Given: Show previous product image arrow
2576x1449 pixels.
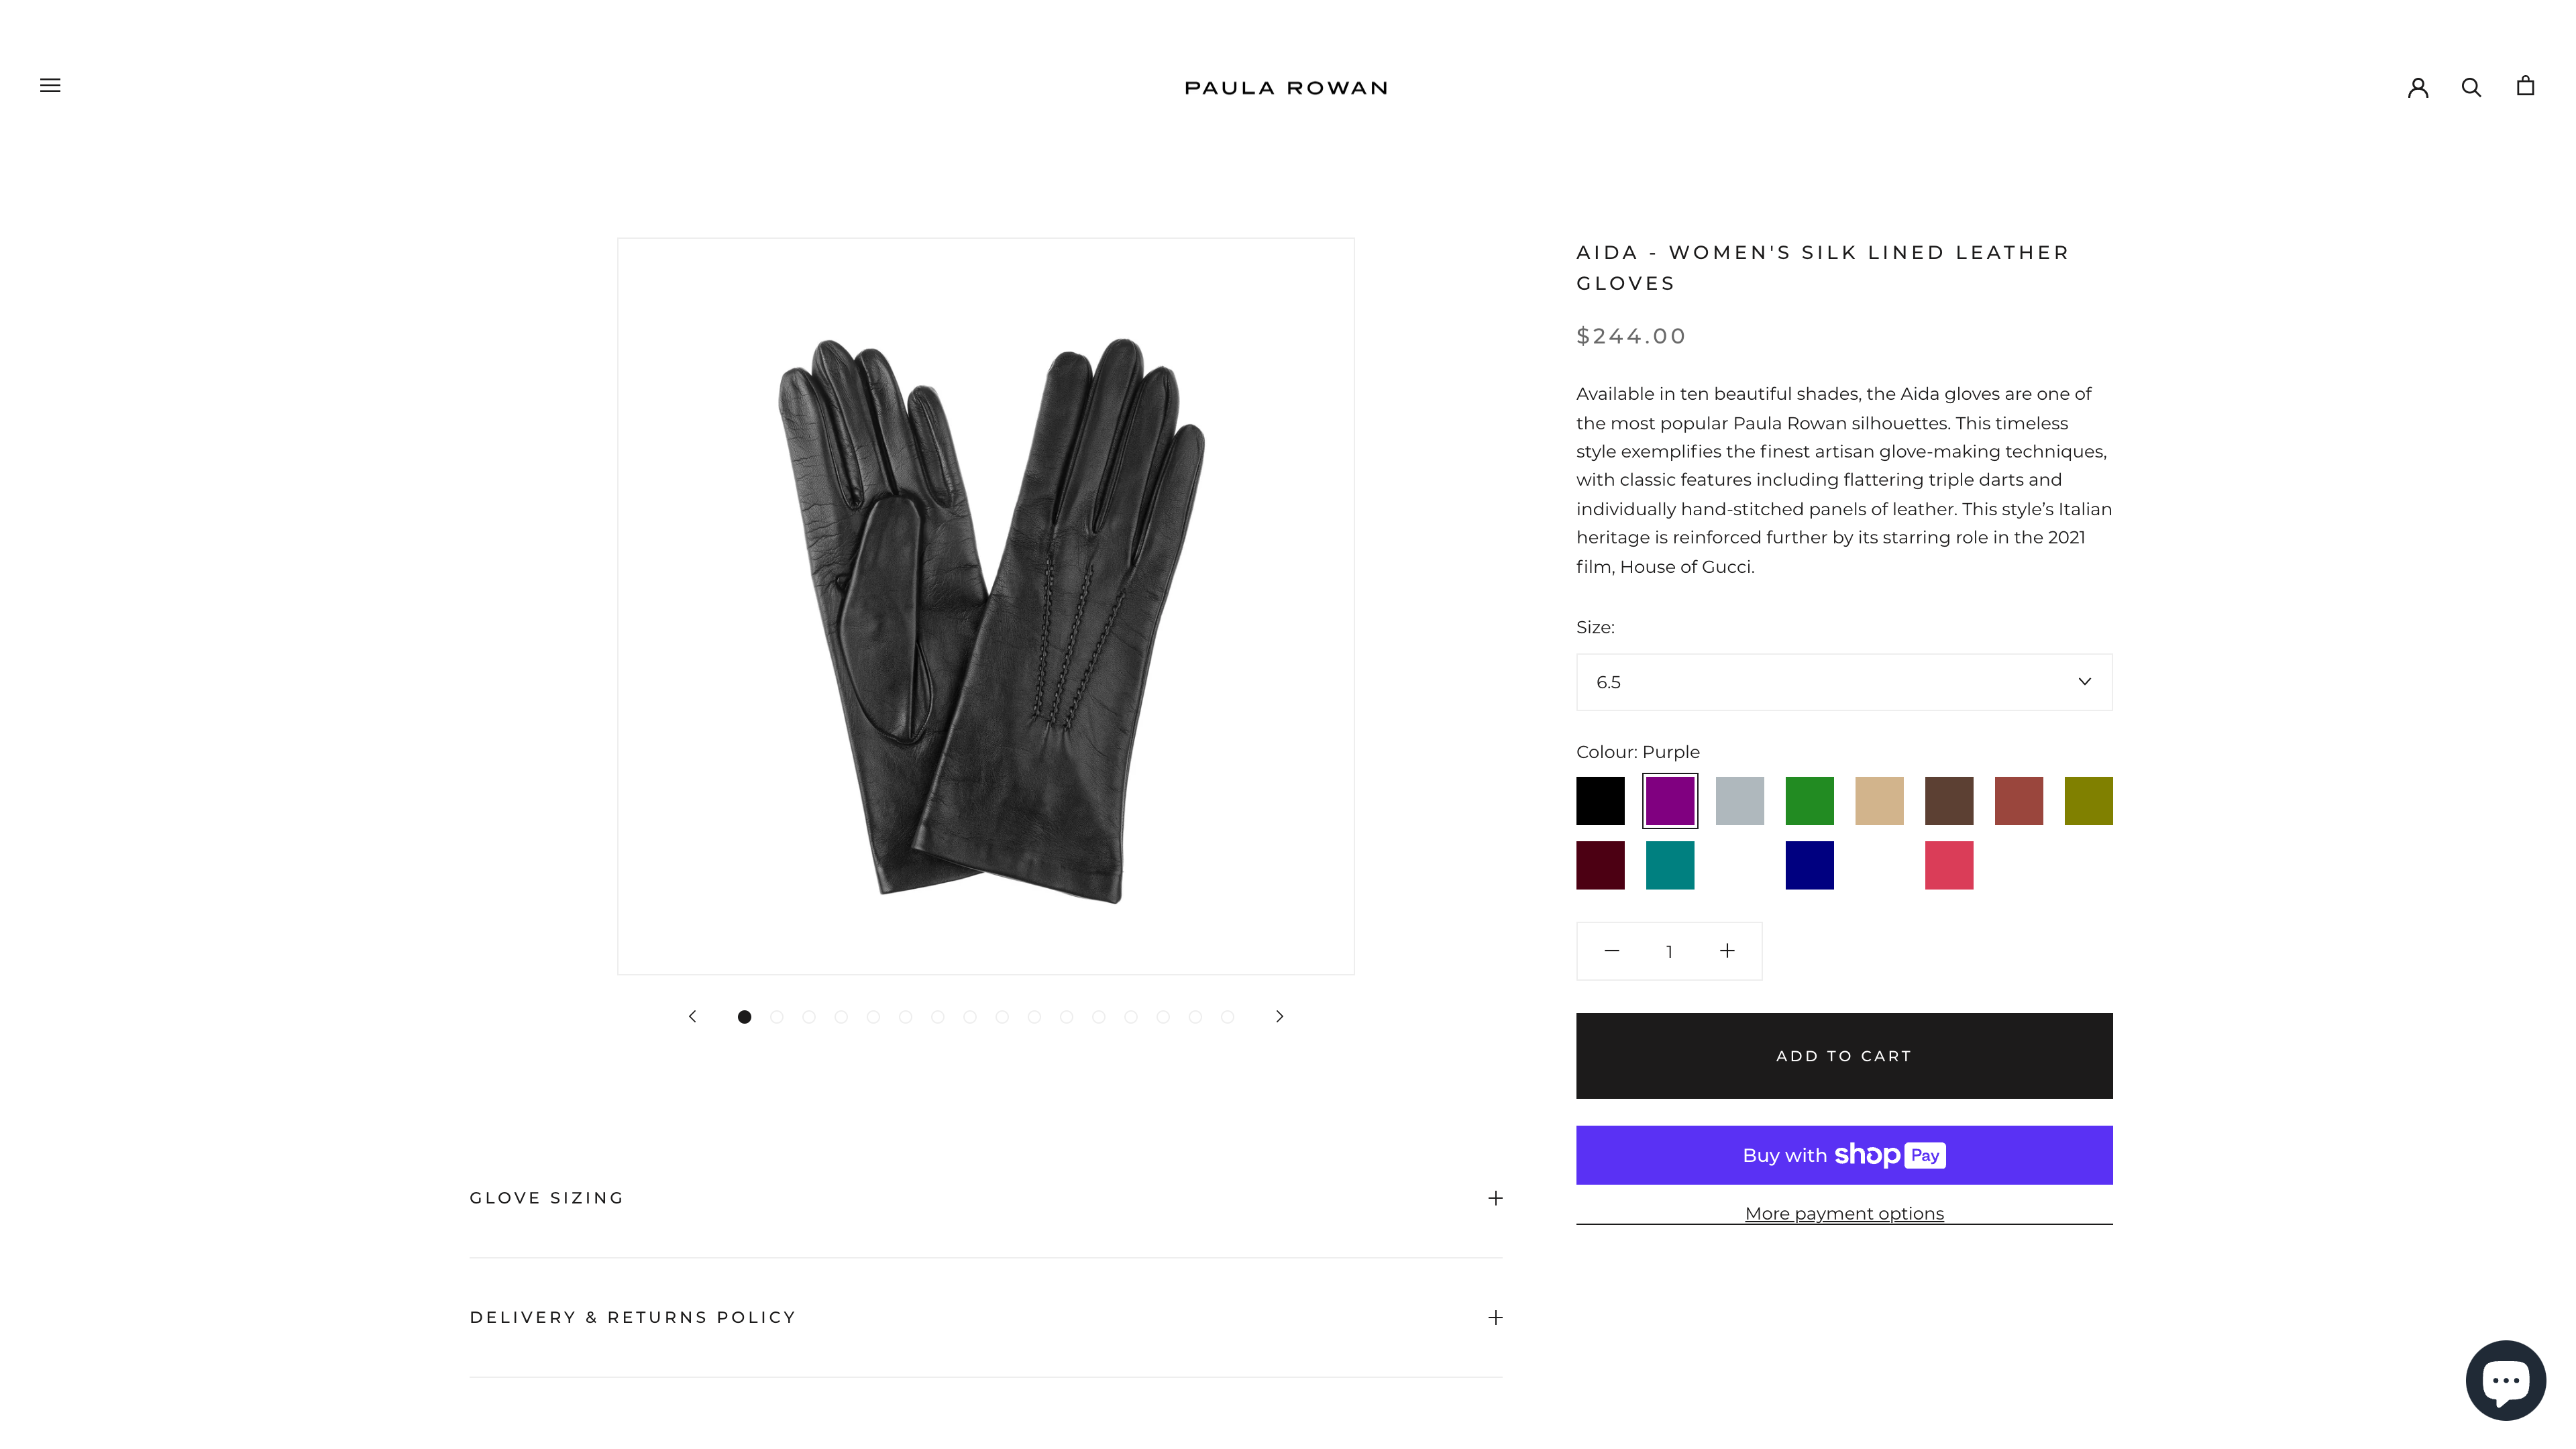Looking at the screenshot, I should (x=692, y=1016).
